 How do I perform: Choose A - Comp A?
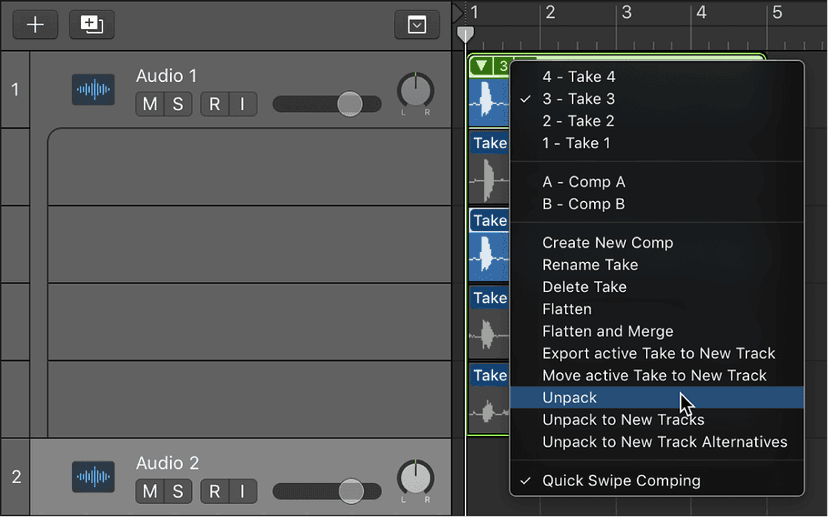(x=657, y=182)
